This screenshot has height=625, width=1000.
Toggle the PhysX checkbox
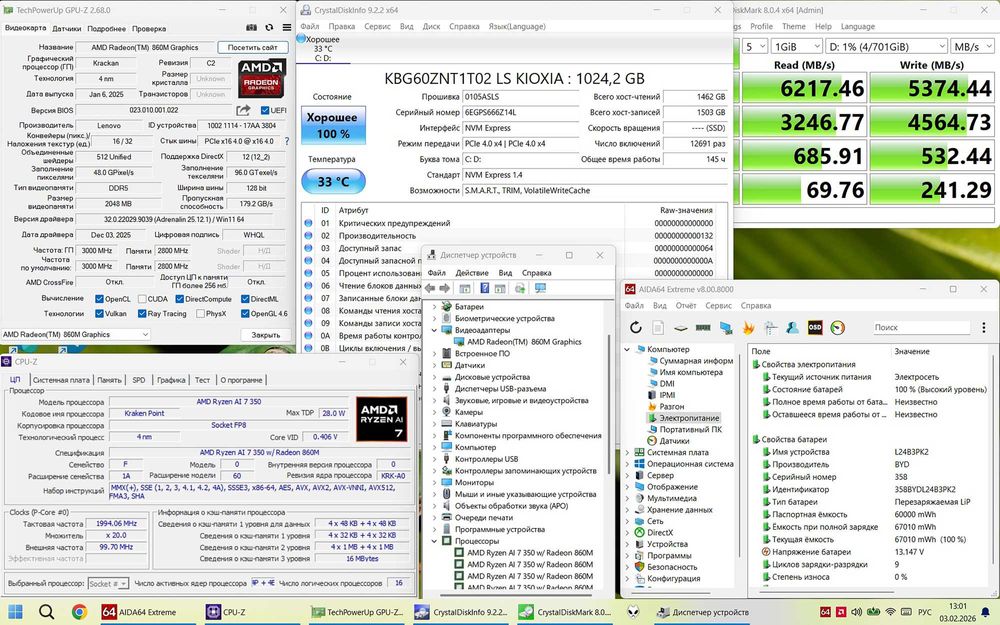tap(200, 313)
